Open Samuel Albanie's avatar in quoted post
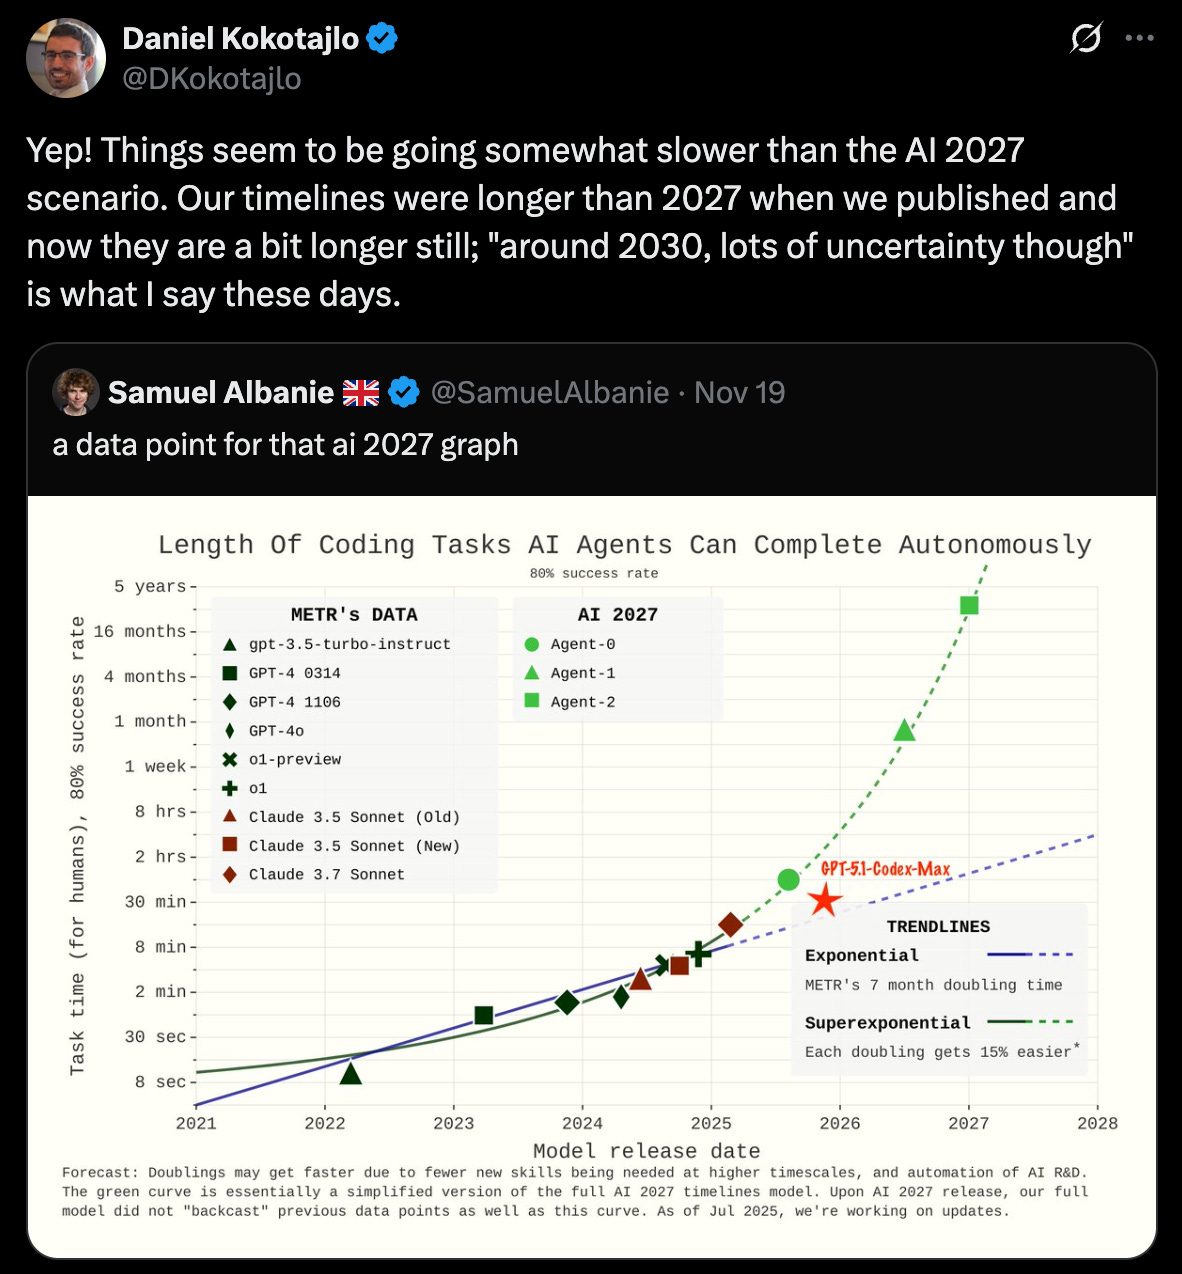1182x1274 pixels. point(76,392)
